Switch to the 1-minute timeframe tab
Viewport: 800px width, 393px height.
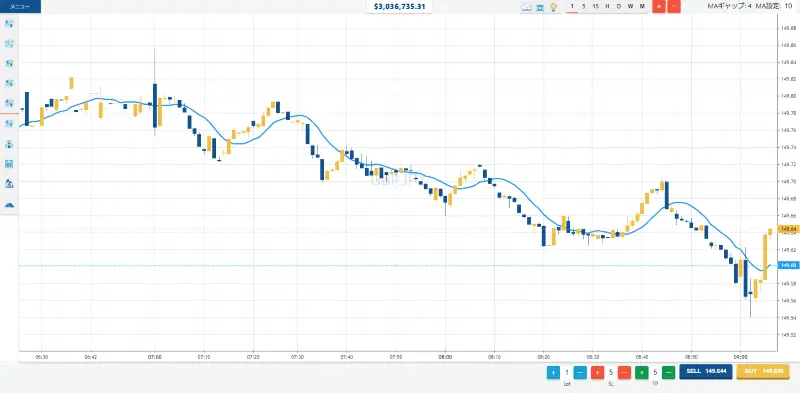pyautogui.click(x=572, y=7)
